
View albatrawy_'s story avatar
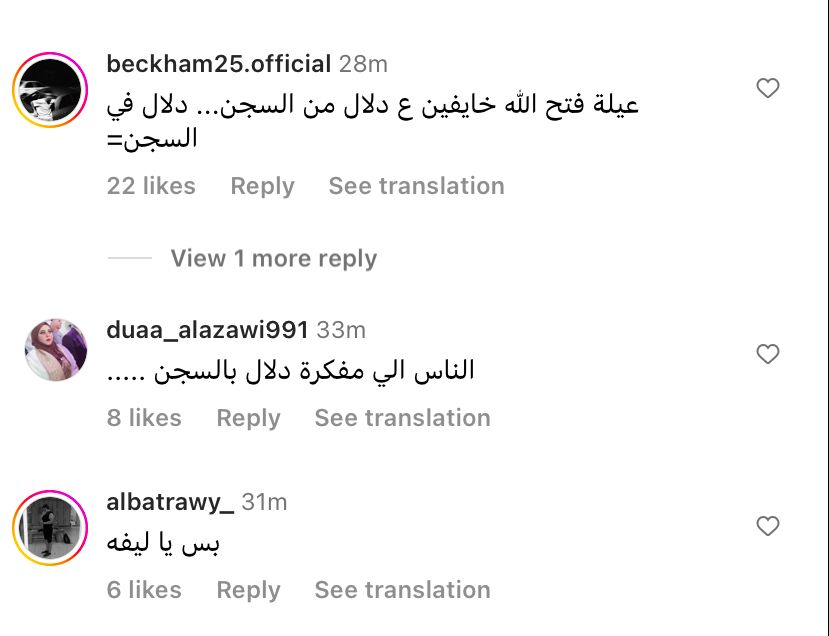[x=50, y=527]
